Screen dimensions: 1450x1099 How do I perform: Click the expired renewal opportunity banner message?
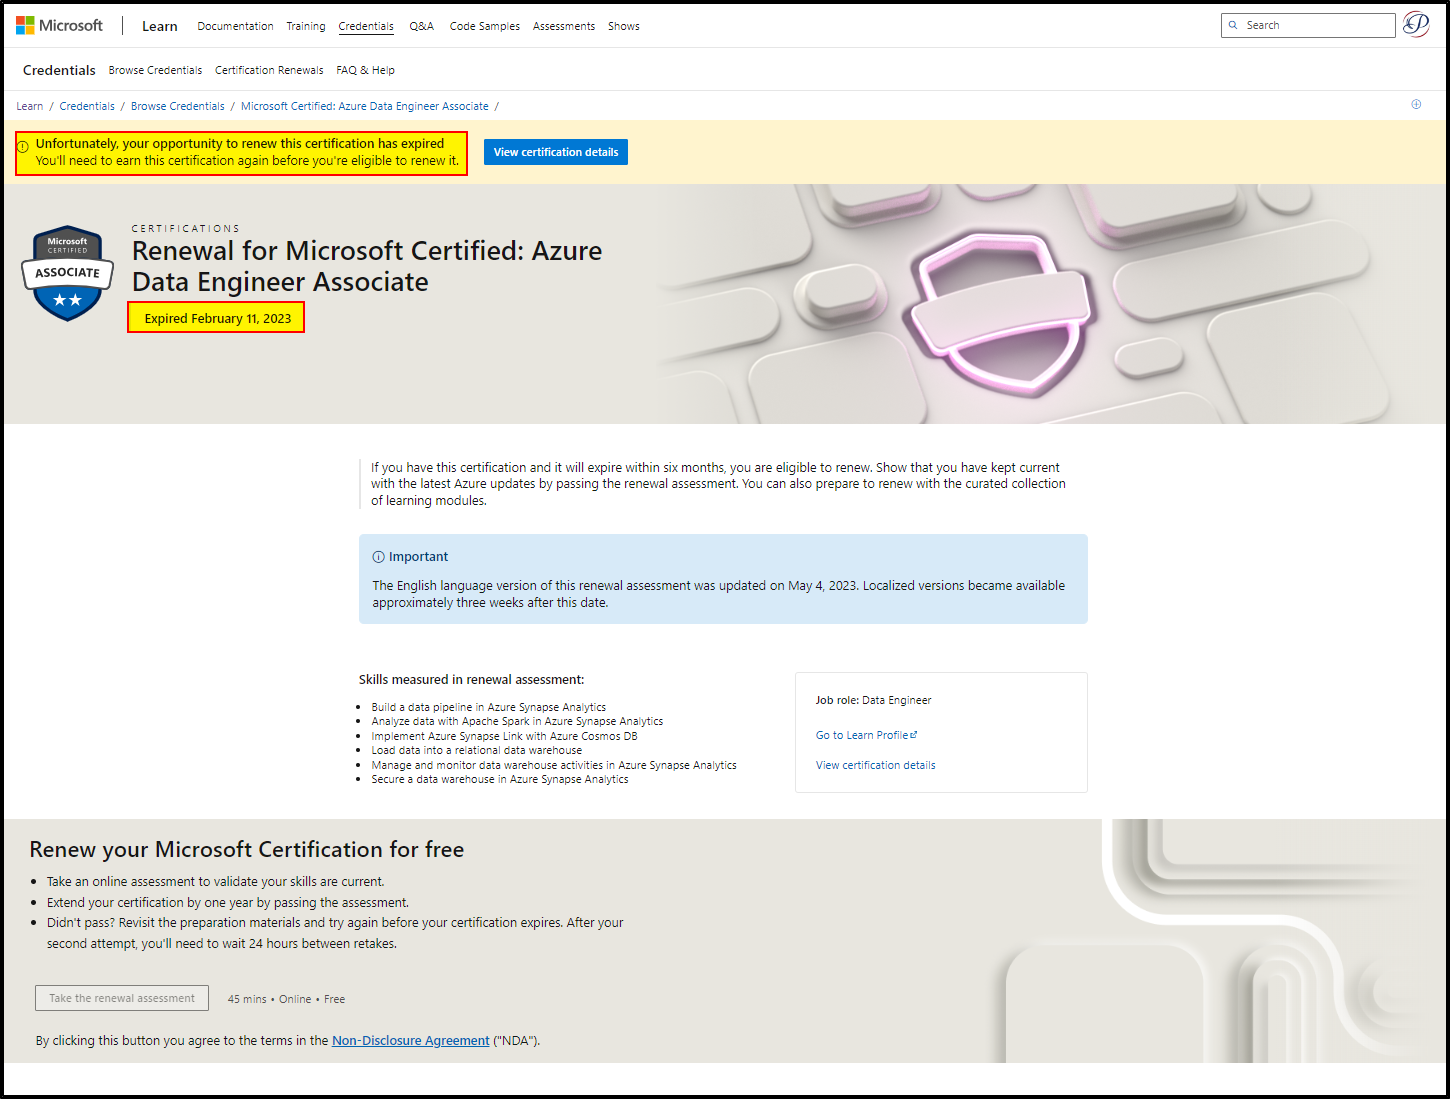point(247,152)
